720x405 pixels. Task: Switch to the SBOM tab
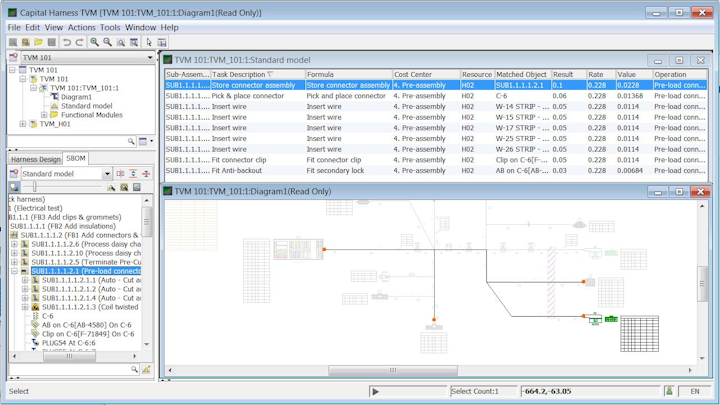click(x=76, y=158)
